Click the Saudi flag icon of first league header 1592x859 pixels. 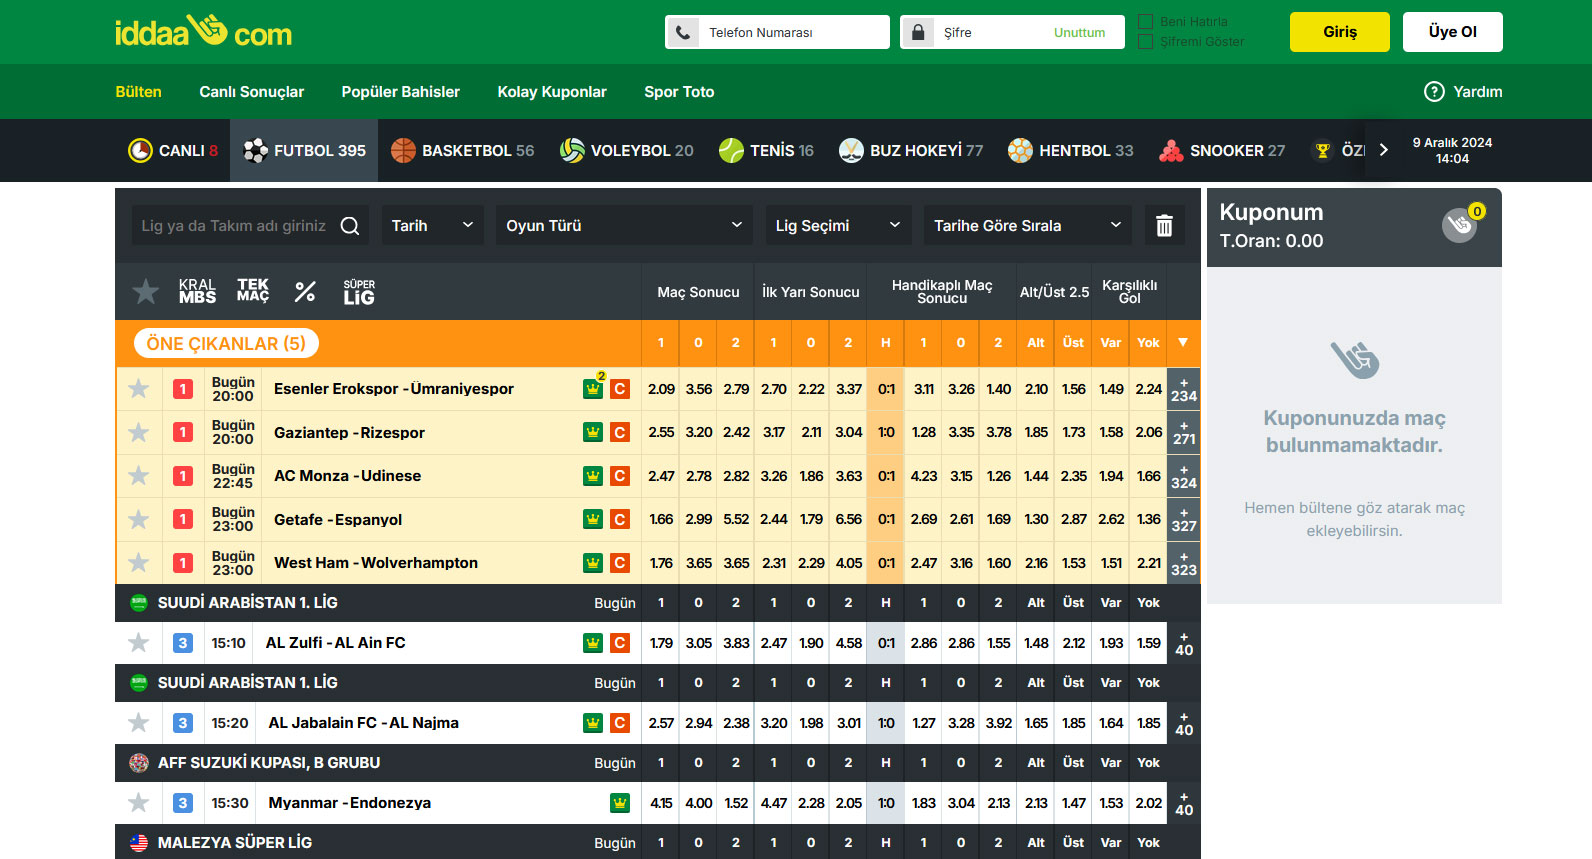[x=139, y=603]
